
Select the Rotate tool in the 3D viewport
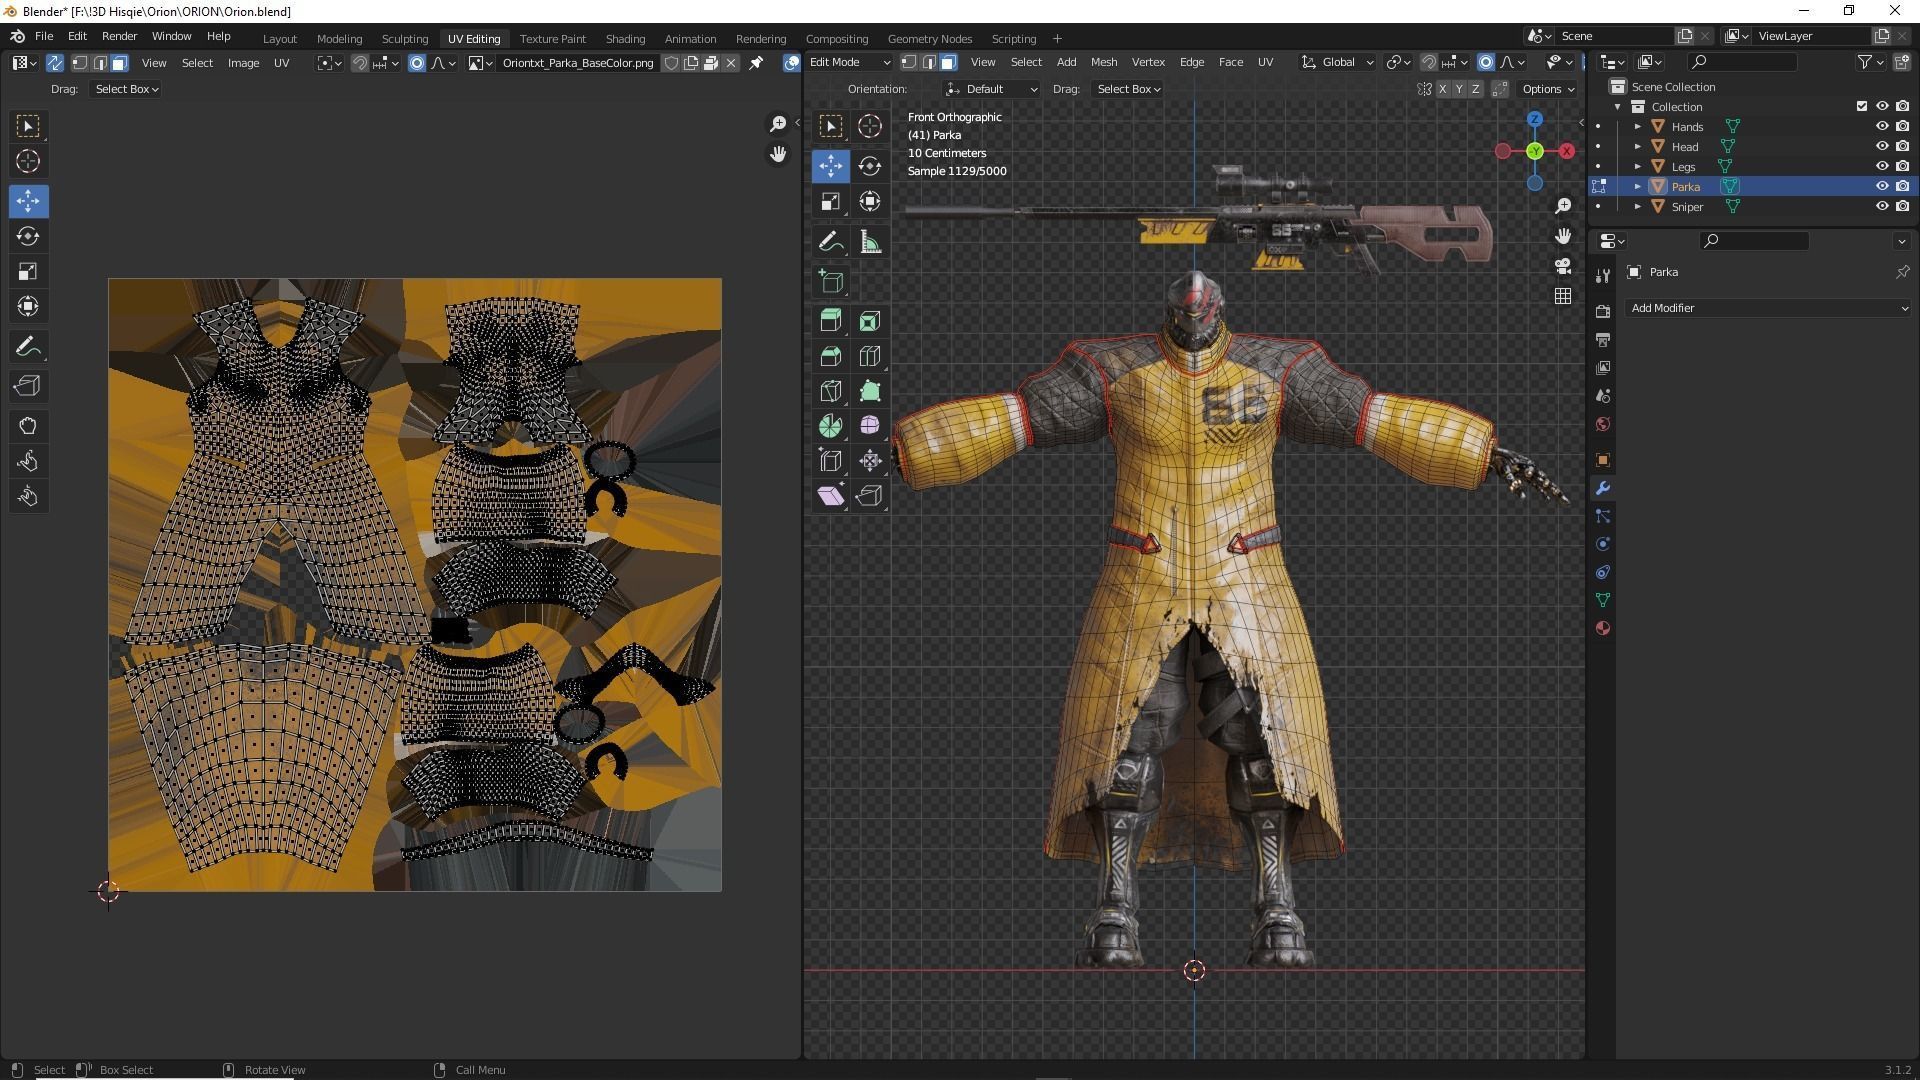[x=870, y=166]
